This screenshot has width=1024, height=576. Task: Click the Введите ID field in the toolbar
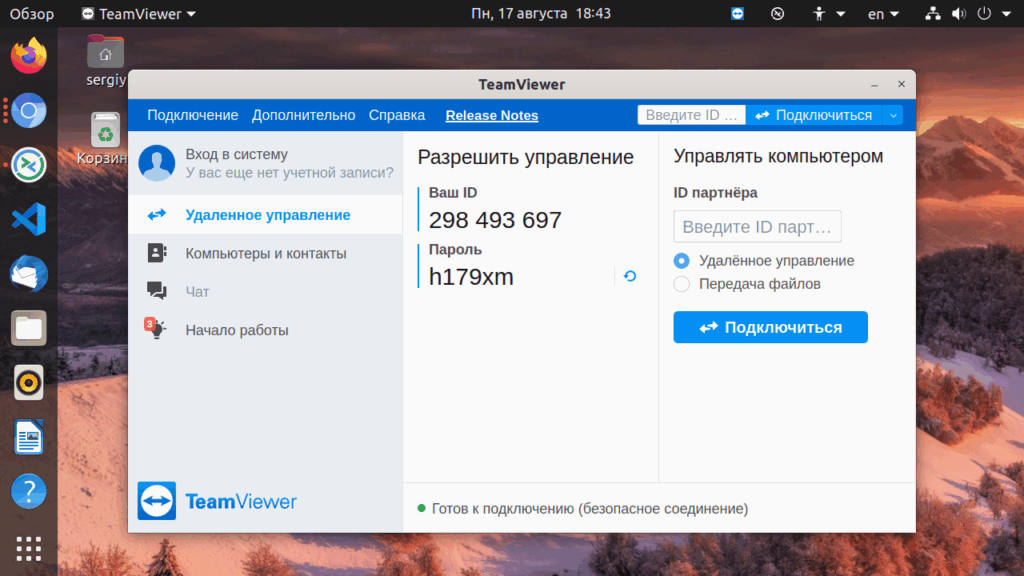[x=692, y=116]
